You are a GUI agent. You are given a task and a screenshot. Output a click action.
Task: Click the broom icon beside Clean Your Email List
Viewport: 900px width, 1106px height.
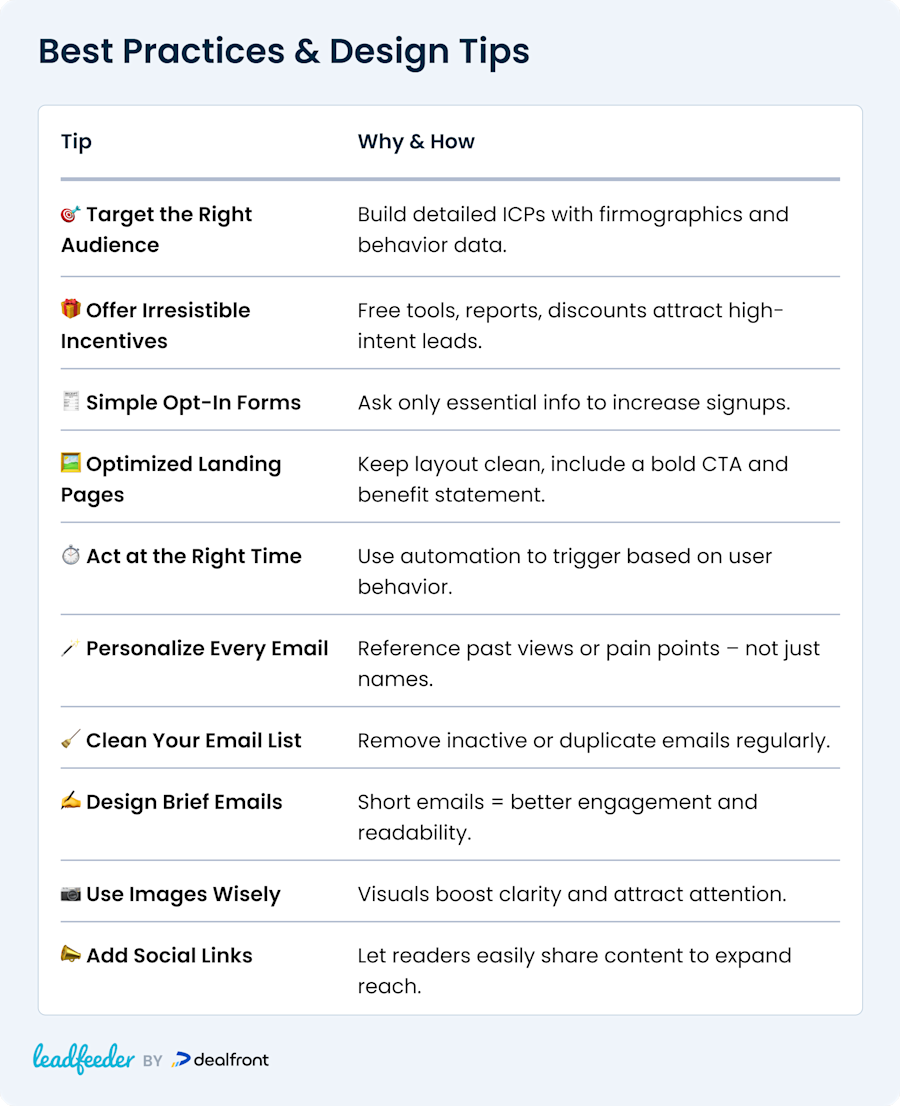point(71,739)
